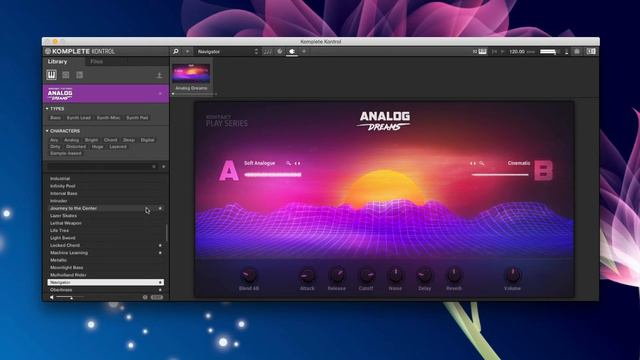Screen dimensions: 640x360
Task: Select the Instruments piano-keys icon
Action: point(51,75)
